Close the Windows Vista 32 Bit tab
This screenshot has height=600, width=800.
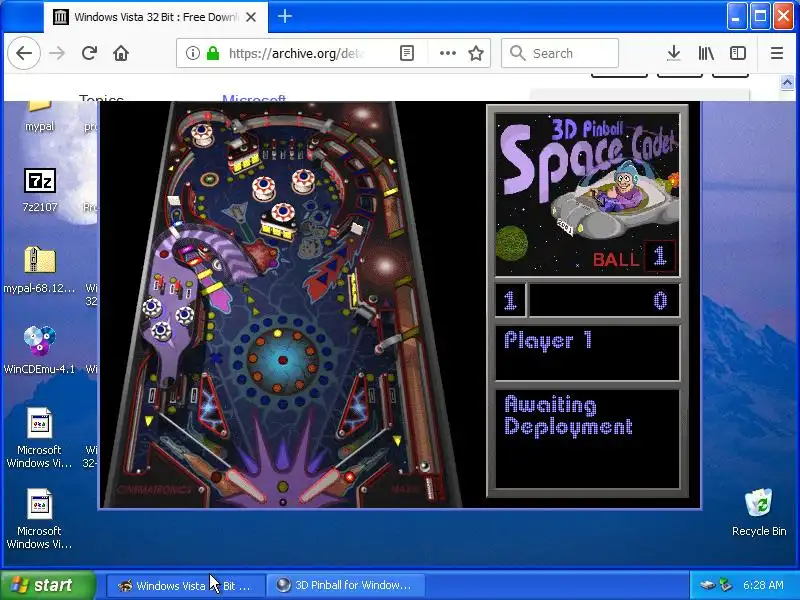(251, 17)
